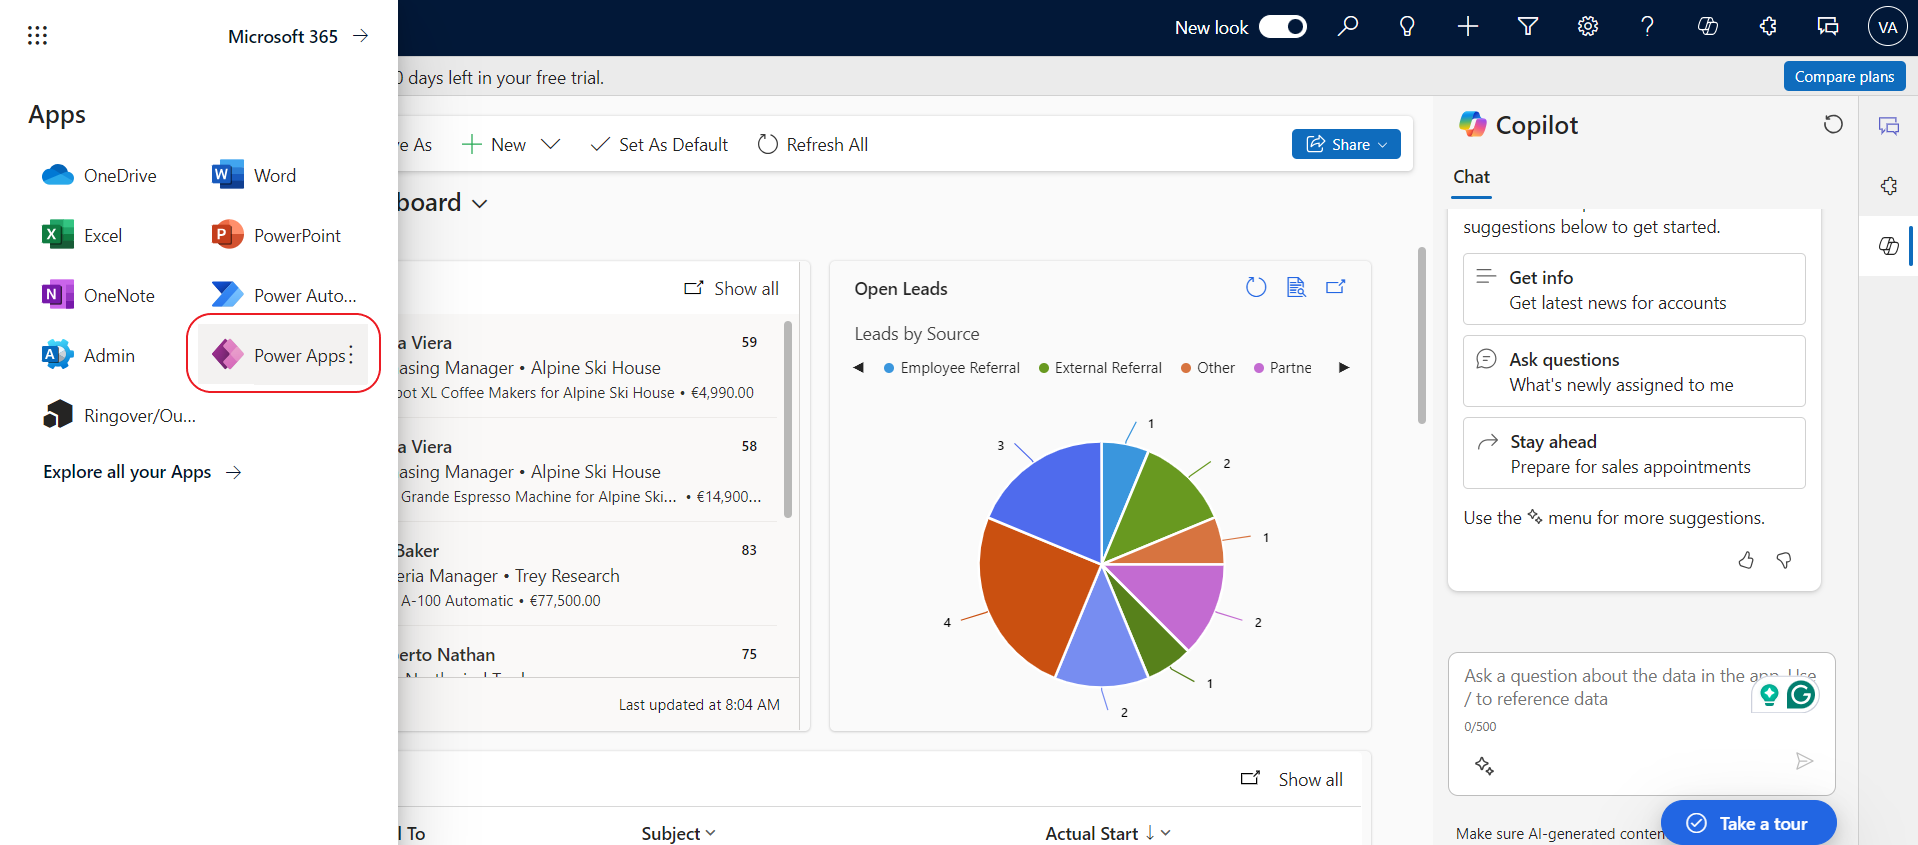Select the Get info suggestion

point(1634,289)
